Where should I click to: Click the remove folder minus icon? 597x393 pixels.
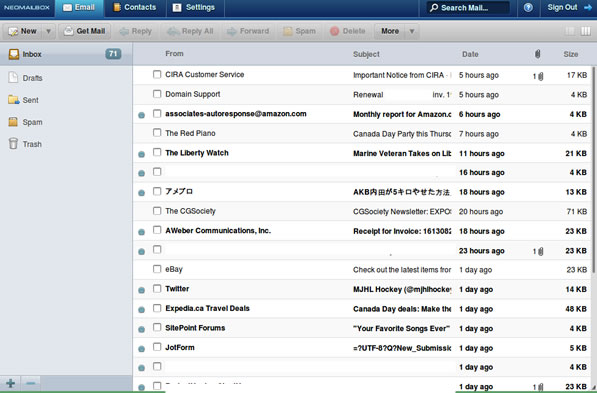tap(31, 383)
